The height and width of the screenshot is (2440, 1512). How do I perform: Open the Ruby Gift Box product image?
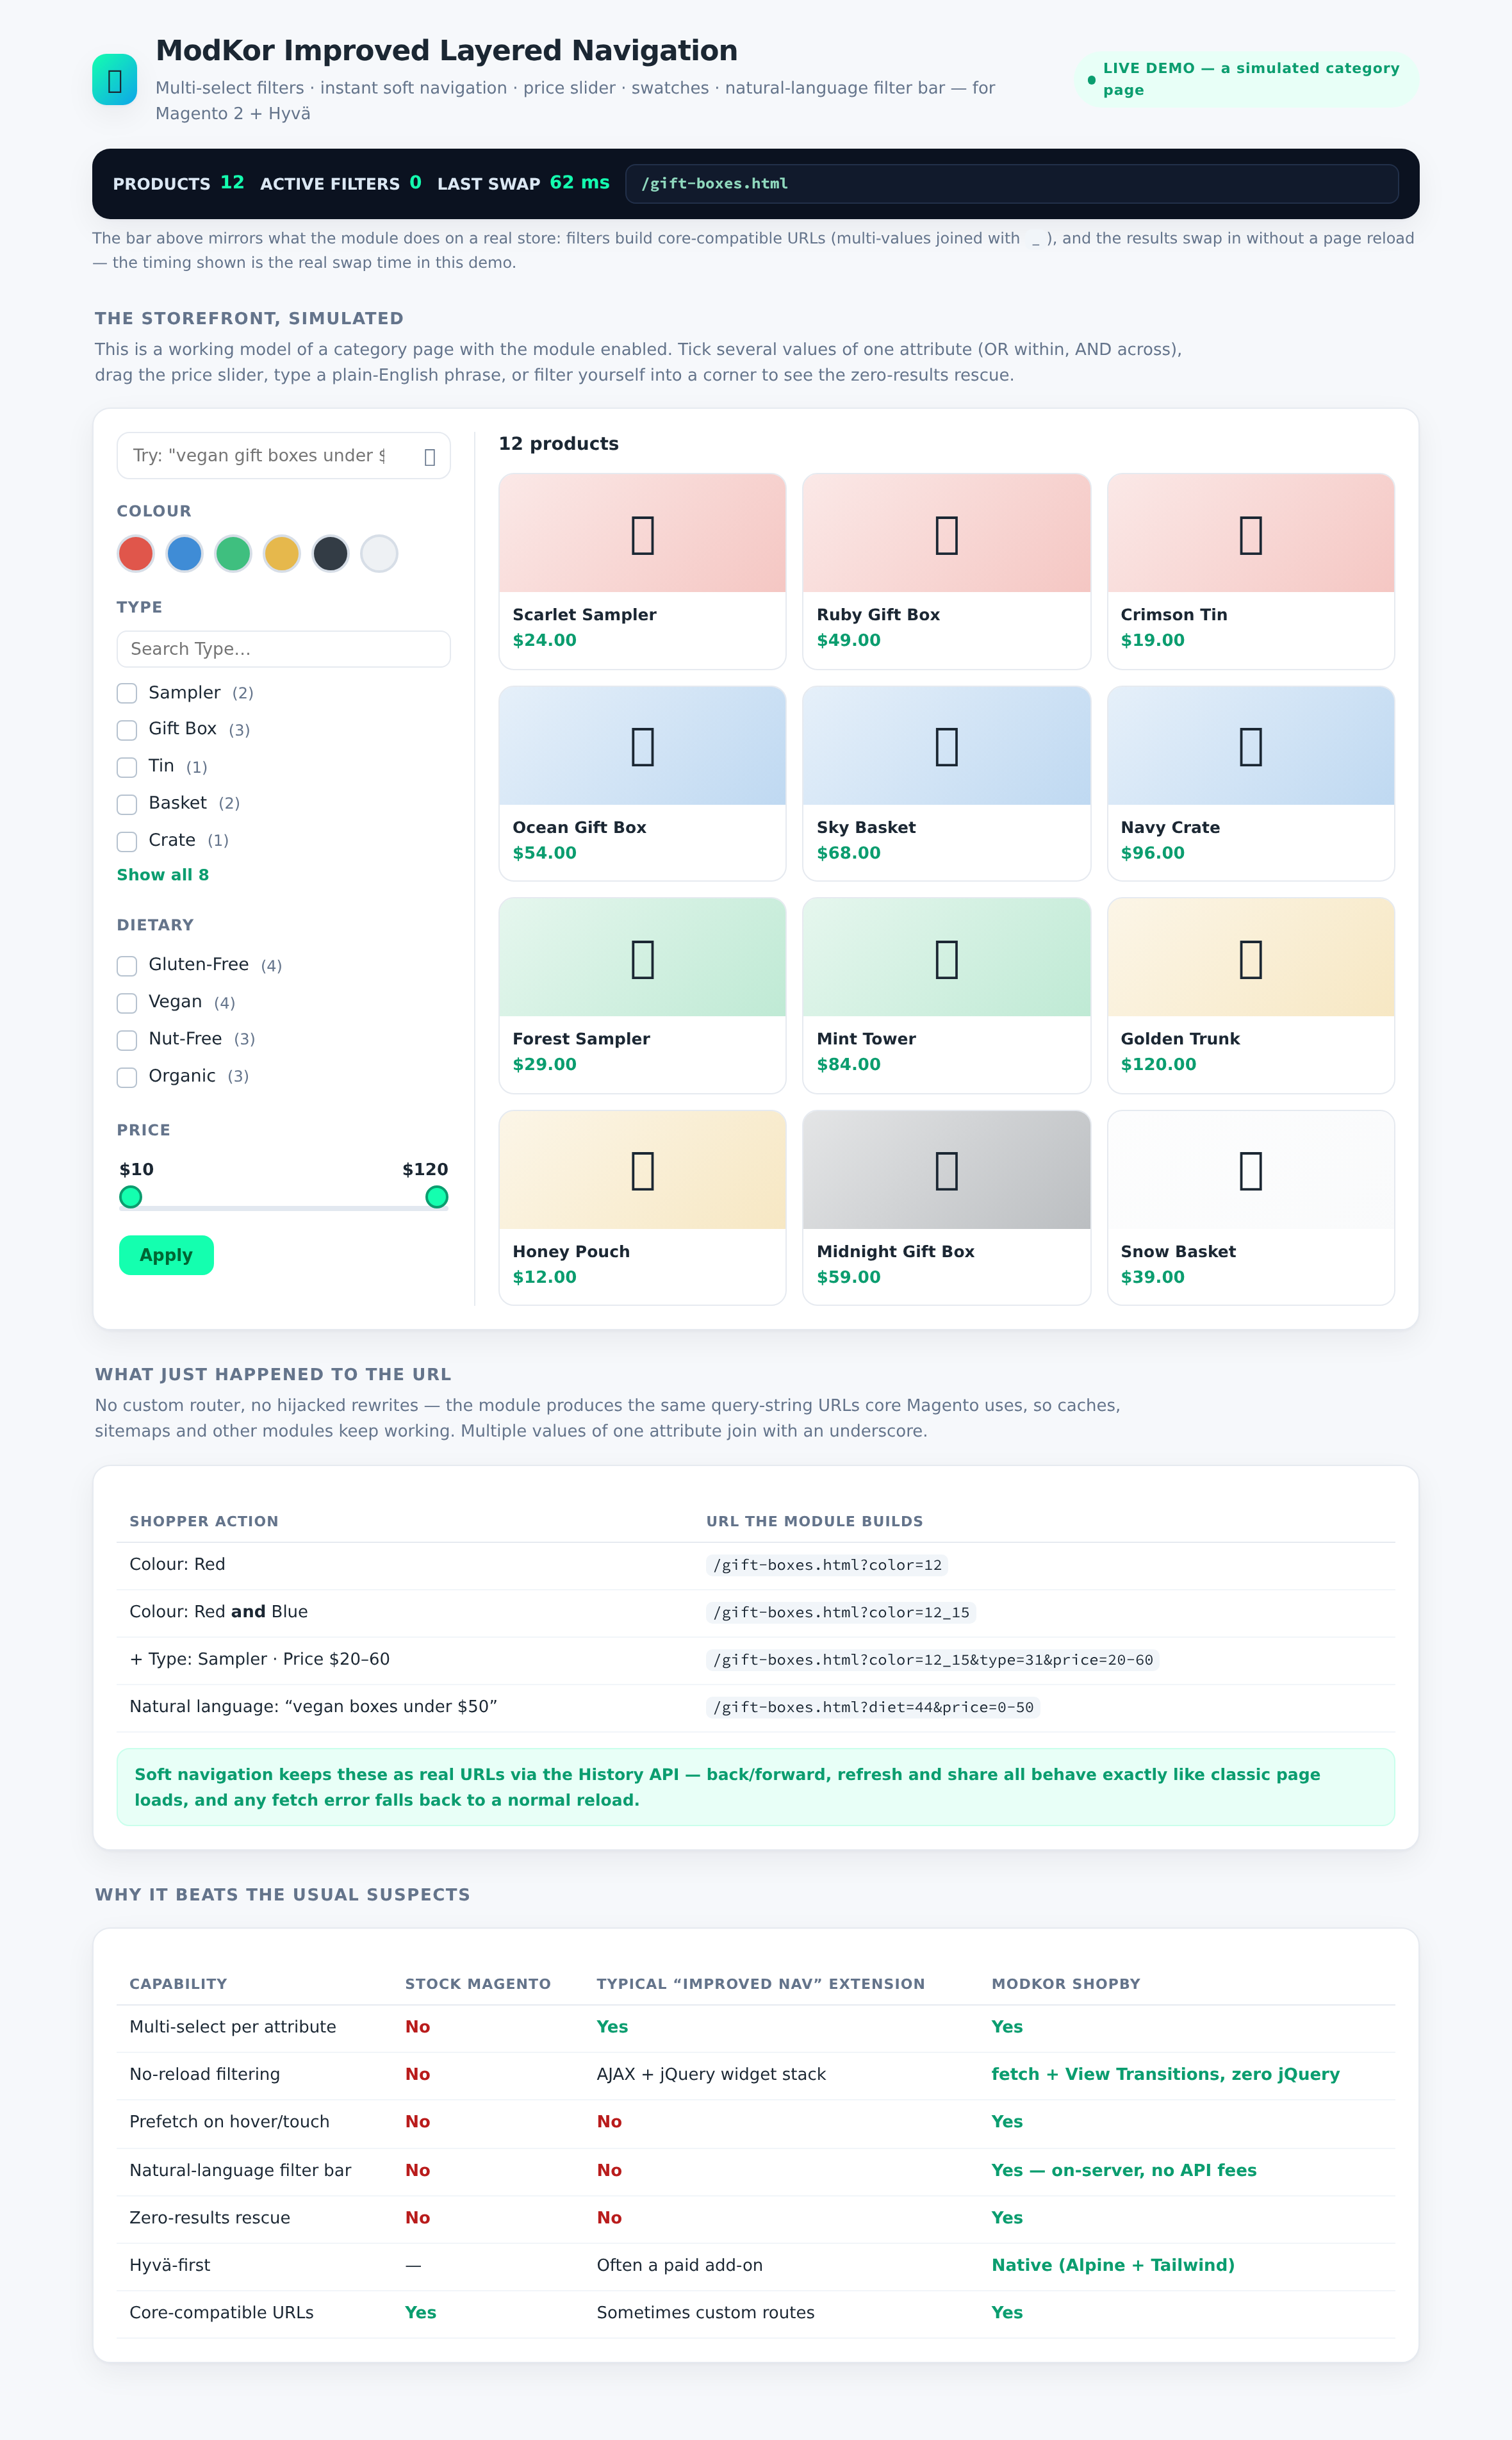[946, 533]
